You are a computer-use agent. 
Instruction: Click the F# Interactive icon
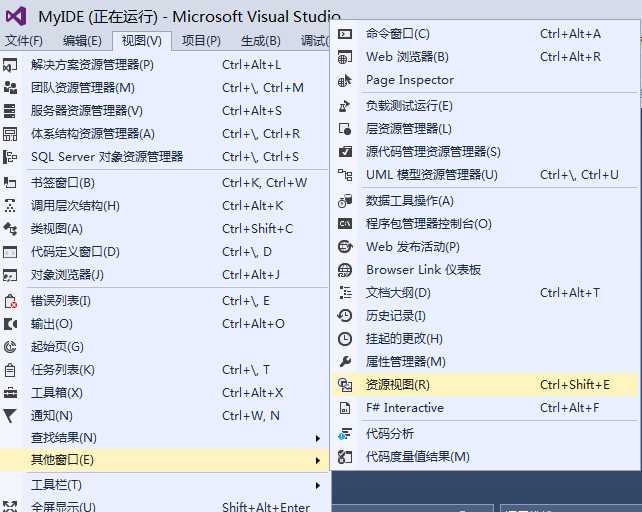pyautogui.click(x=345, y=408)
